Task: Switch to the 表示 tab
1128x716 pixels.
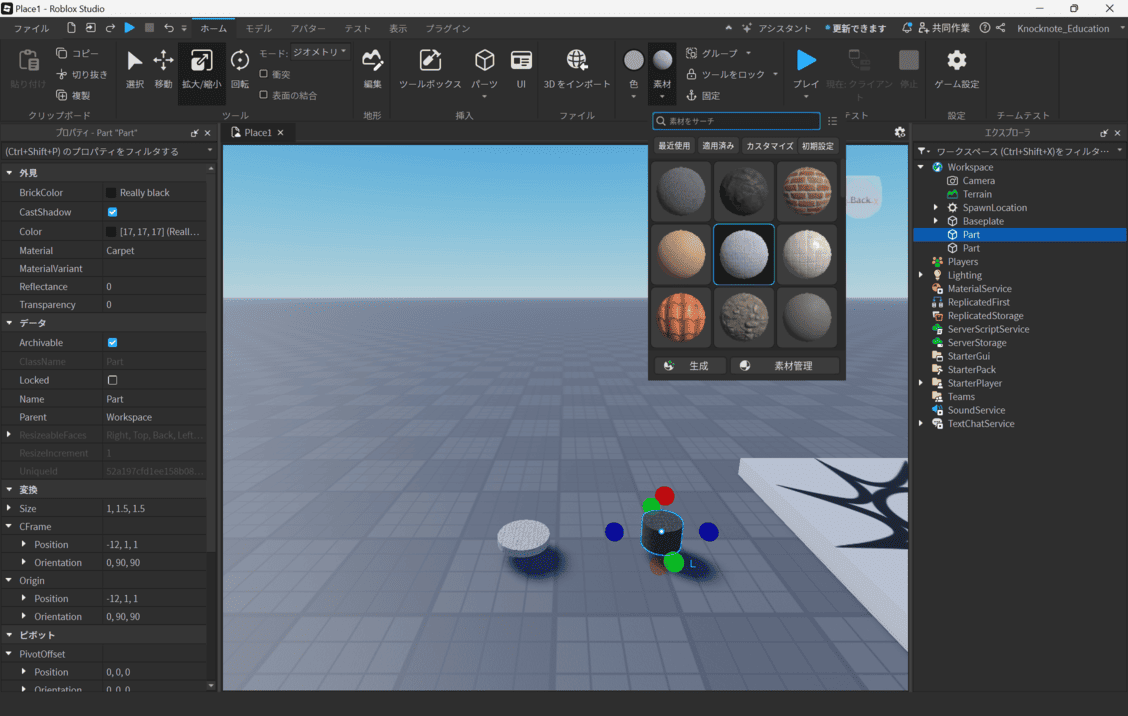Action: 398,28
